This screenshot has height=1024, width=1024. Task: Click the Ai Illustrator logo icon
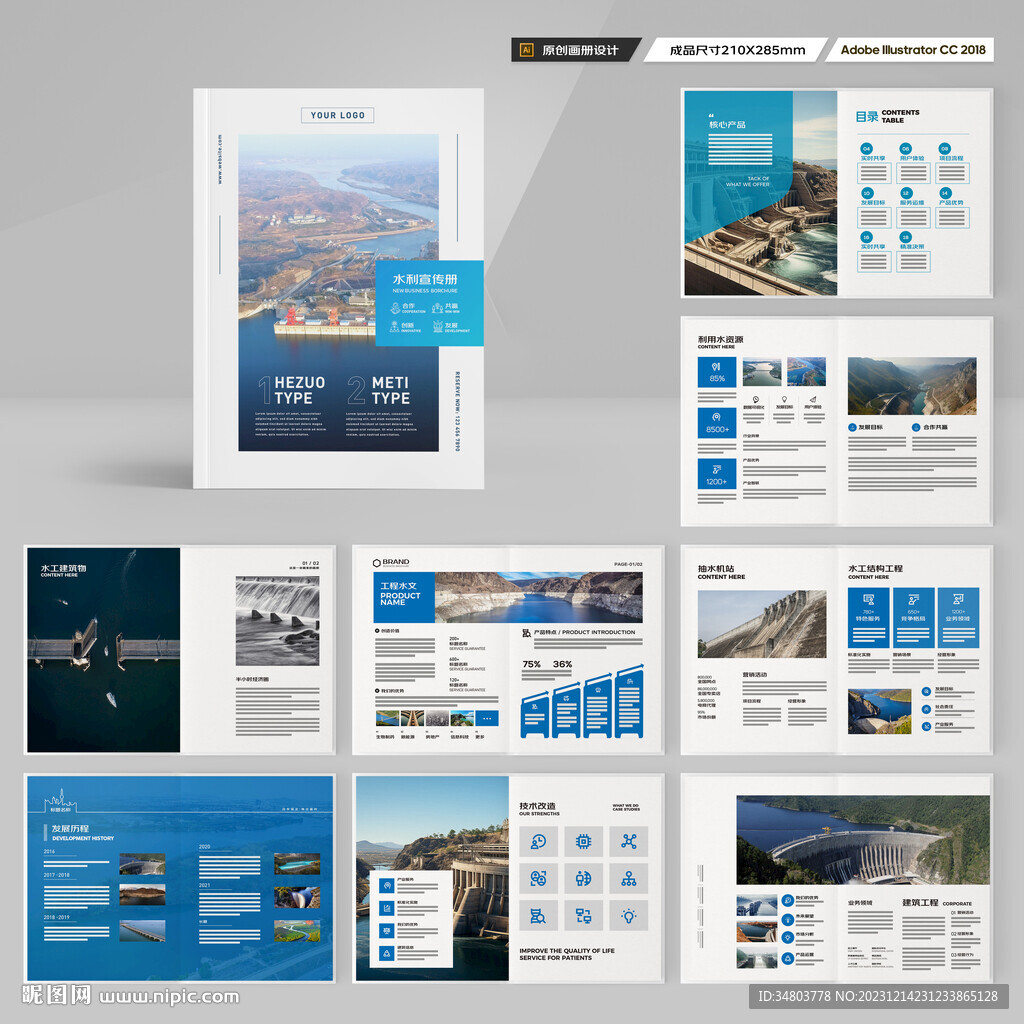click(x=526, y=50)
